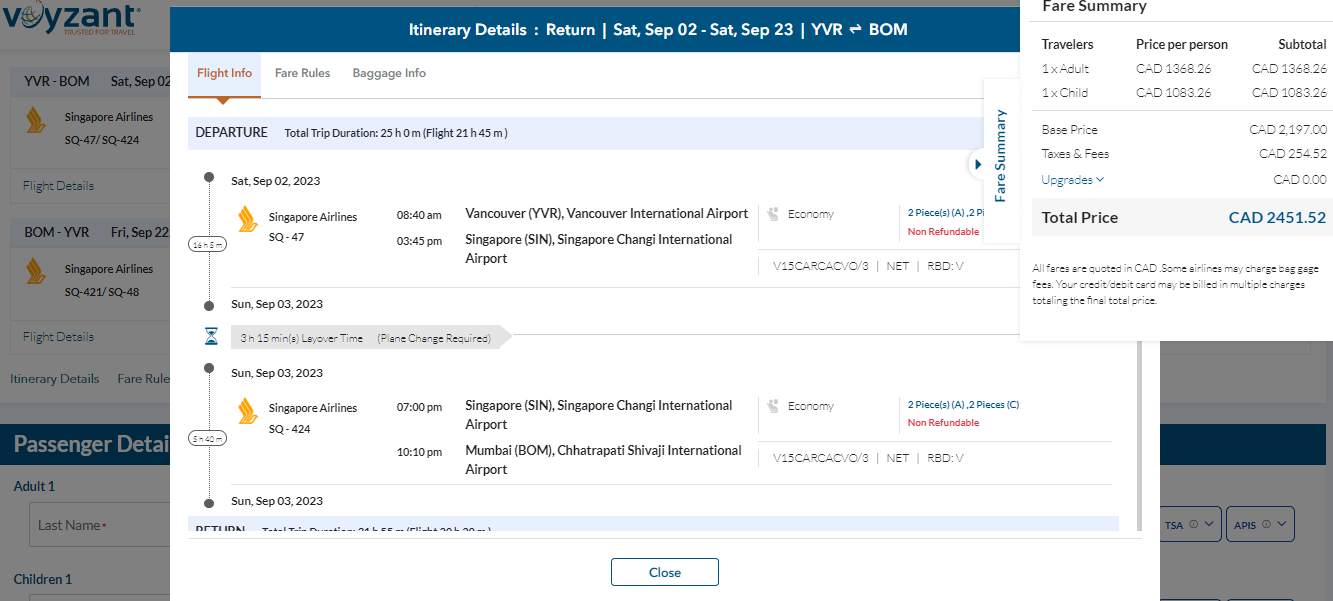
Task: Click seat icon for the Vancouver–Singapore flight
Action: (773, 214)
